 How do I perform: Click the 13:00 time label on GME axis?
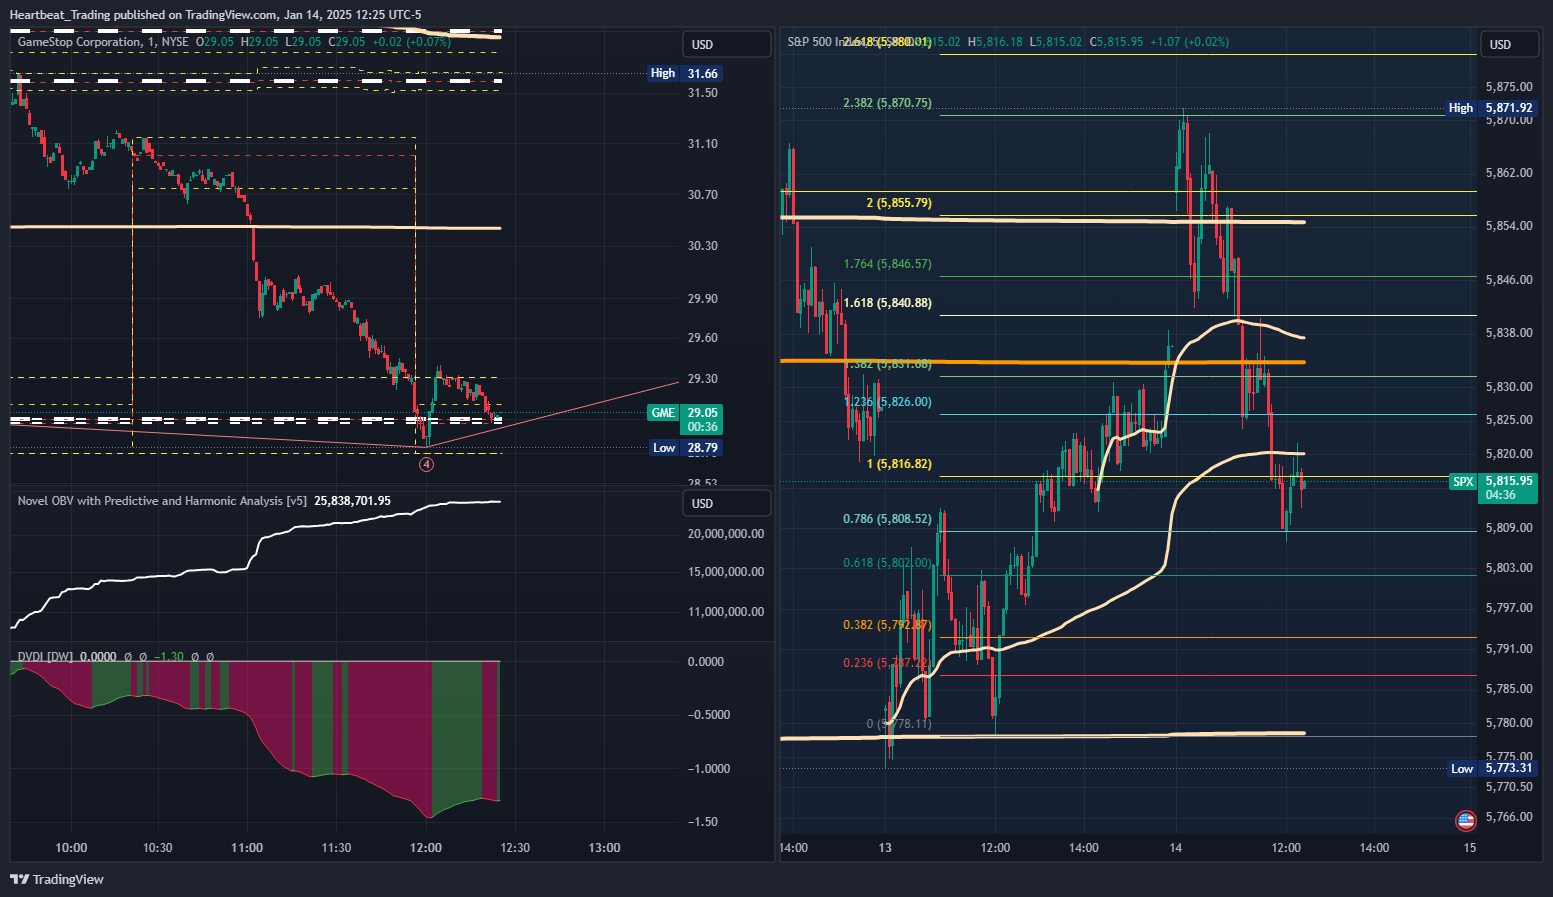click(x=604, y=848)
